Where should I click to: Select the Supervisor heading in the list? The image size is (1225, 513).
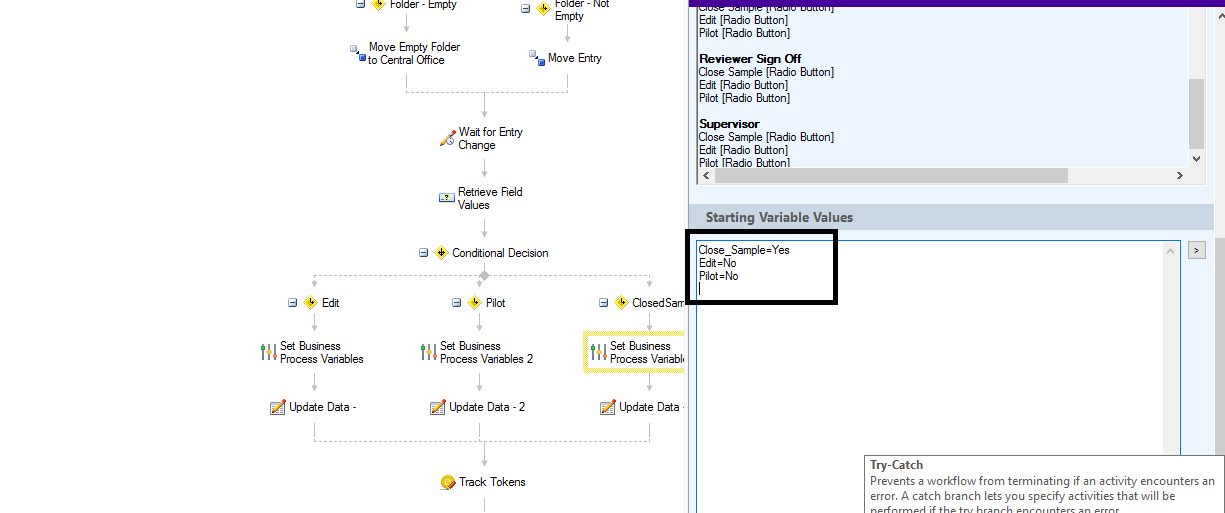coord(729,124)
